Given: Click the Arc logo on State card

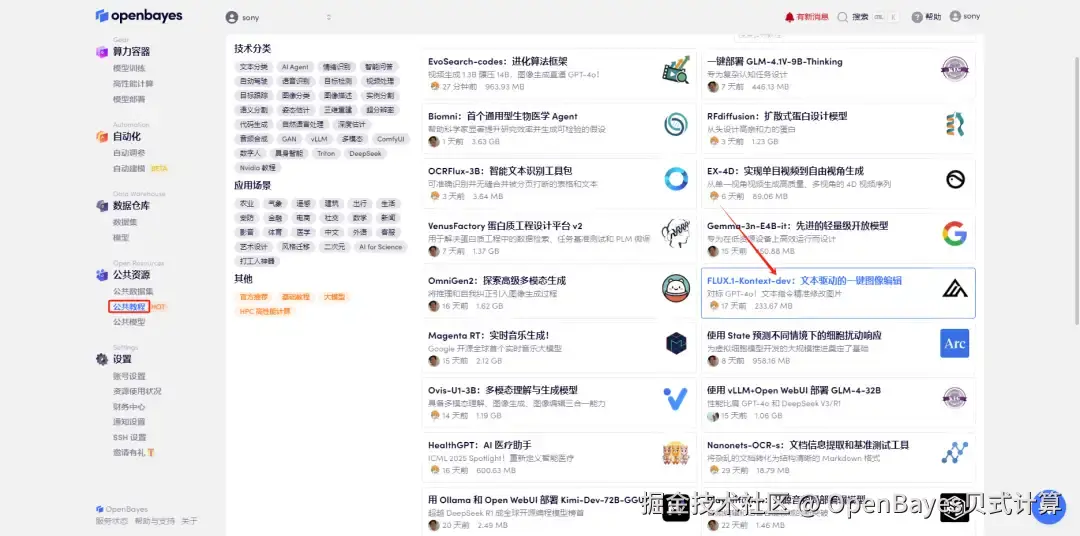Looking at the screenshot, I should point(955,343).
